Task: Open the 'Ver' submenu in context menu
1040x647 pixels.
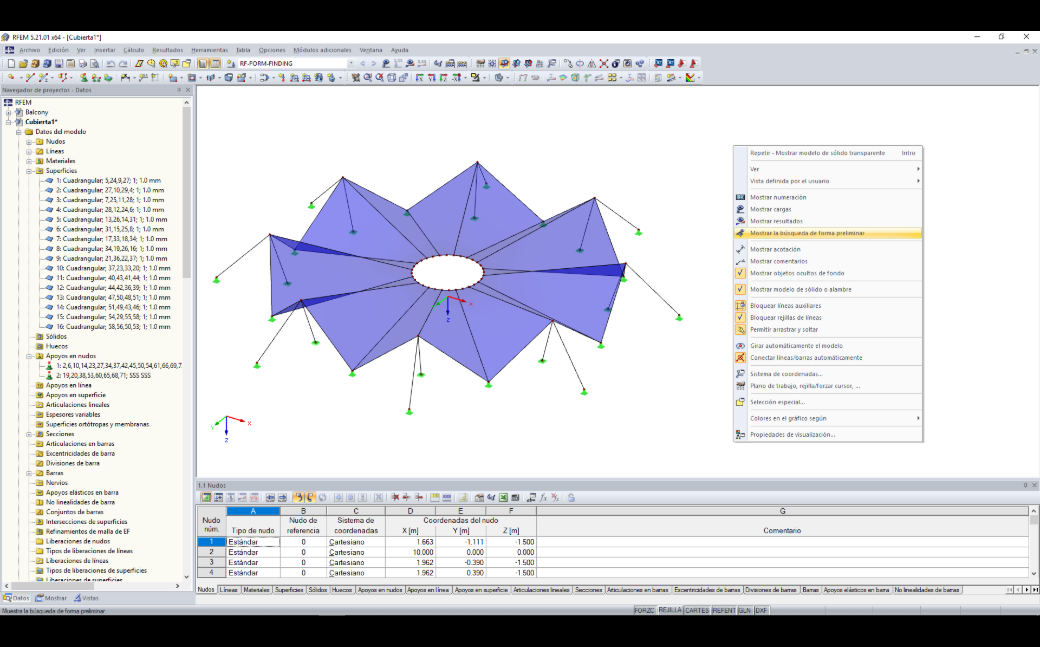Action: [x=828, y=169]
